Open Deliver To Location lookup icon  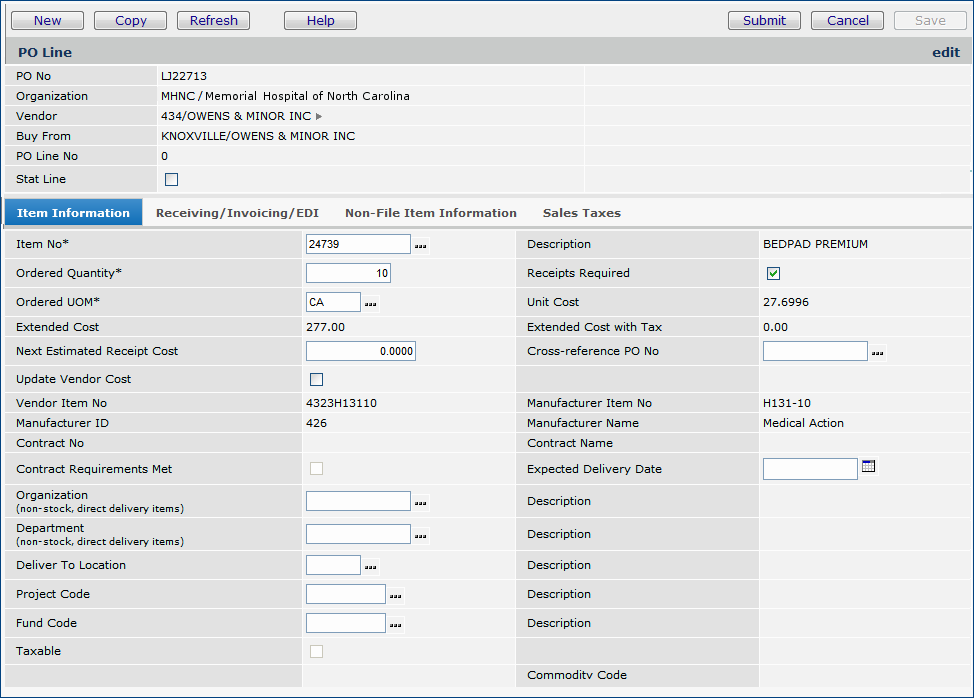point(371,566)
